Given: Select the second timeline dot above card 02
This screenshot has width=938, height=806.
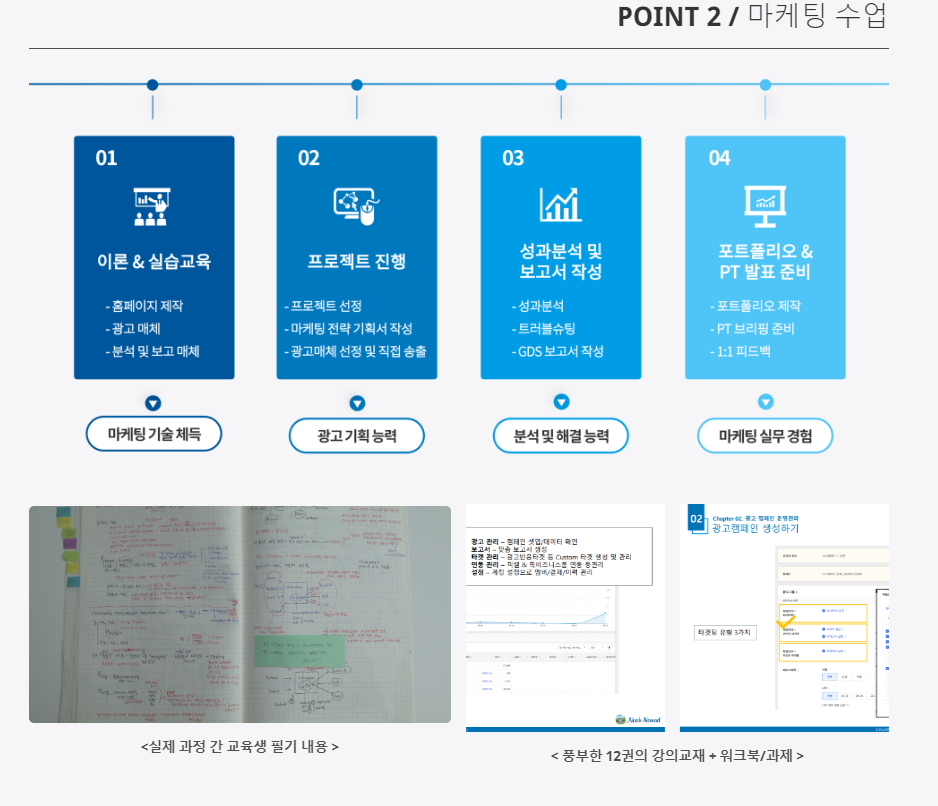Looking at the screenshot, I should tap(357, 85).
